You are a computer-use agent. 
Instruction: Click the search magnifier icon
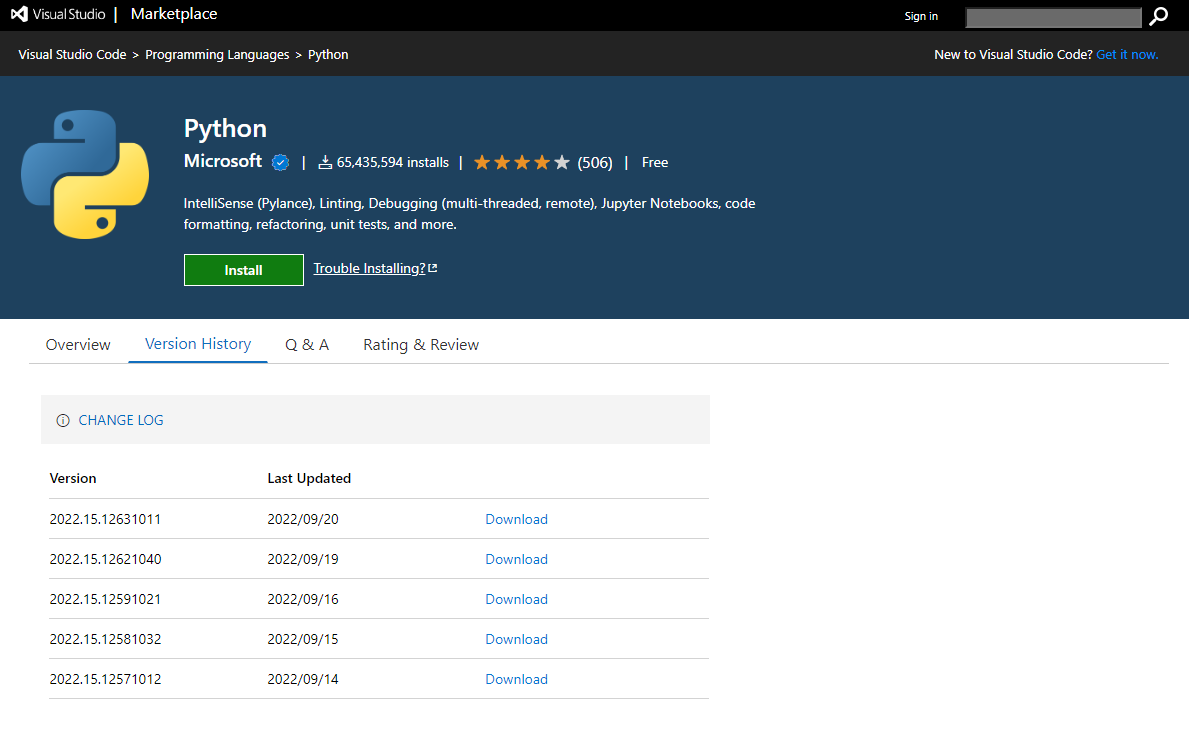pos(1158,16)
